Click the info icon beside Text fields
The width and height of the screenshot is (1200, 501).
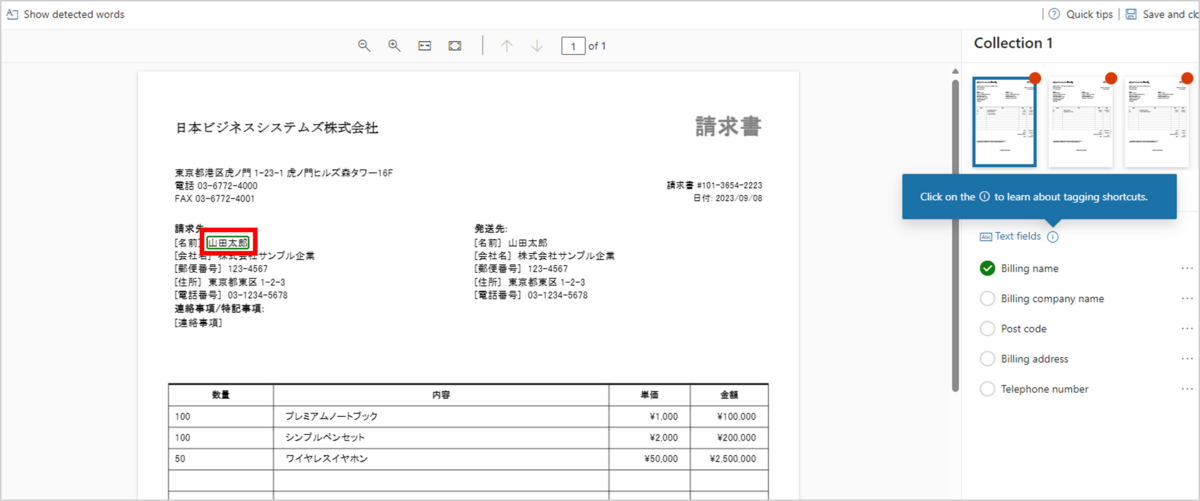[1053, 237]
